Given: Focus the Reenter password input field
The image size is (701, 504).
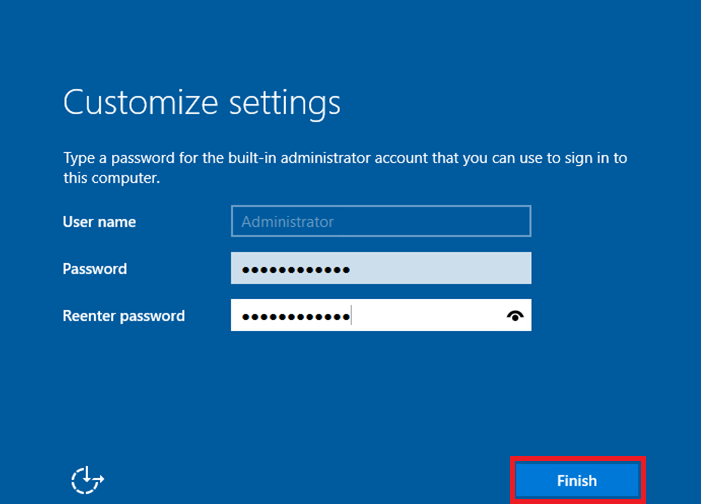Looking at the screenshot, I should pyautogui.click(x=380, y=316).
